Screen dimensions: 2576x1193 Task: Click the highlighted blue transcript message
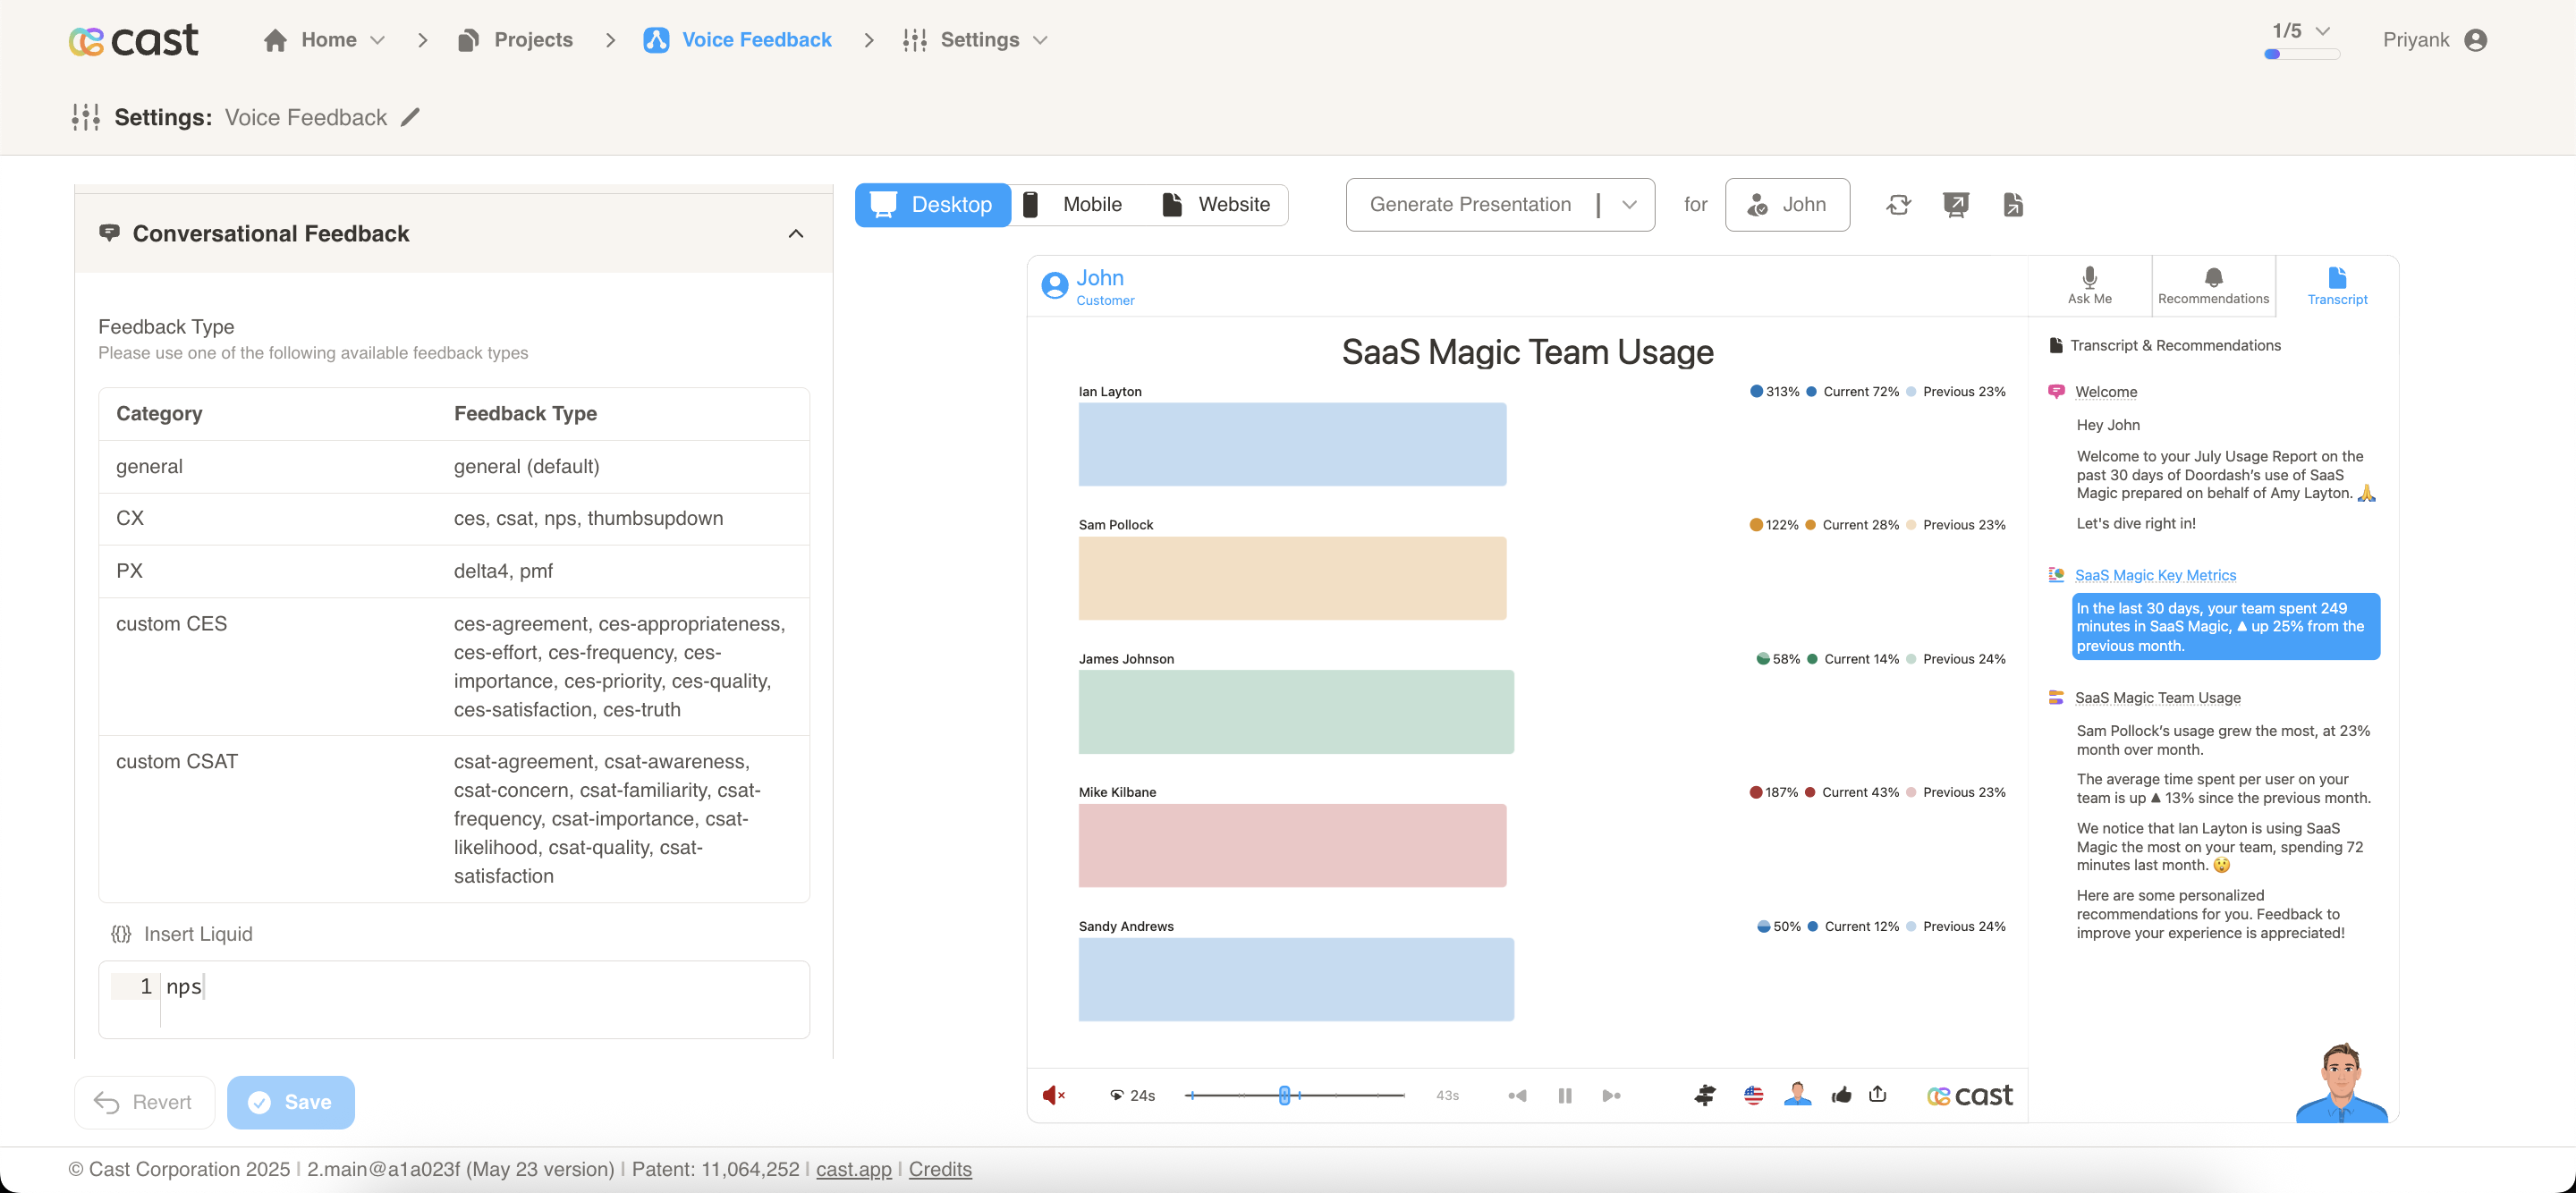pyautogui.click(x=2225, y=627)
